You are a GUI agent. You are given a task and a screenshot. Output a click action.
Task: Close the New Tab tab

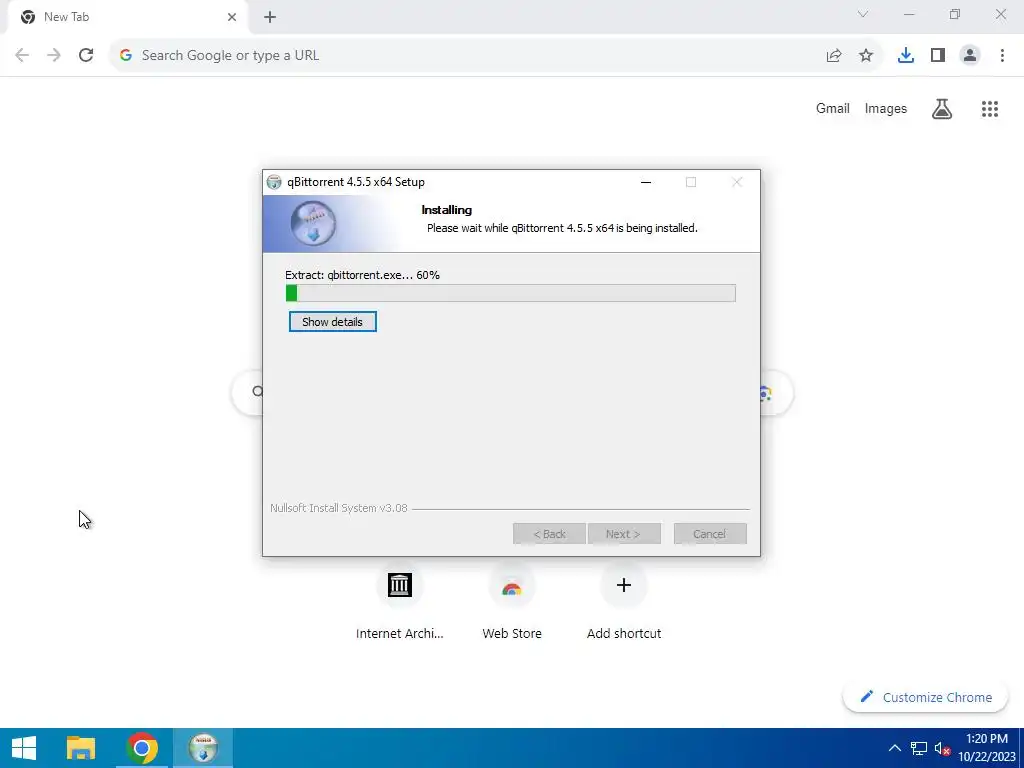232,17
